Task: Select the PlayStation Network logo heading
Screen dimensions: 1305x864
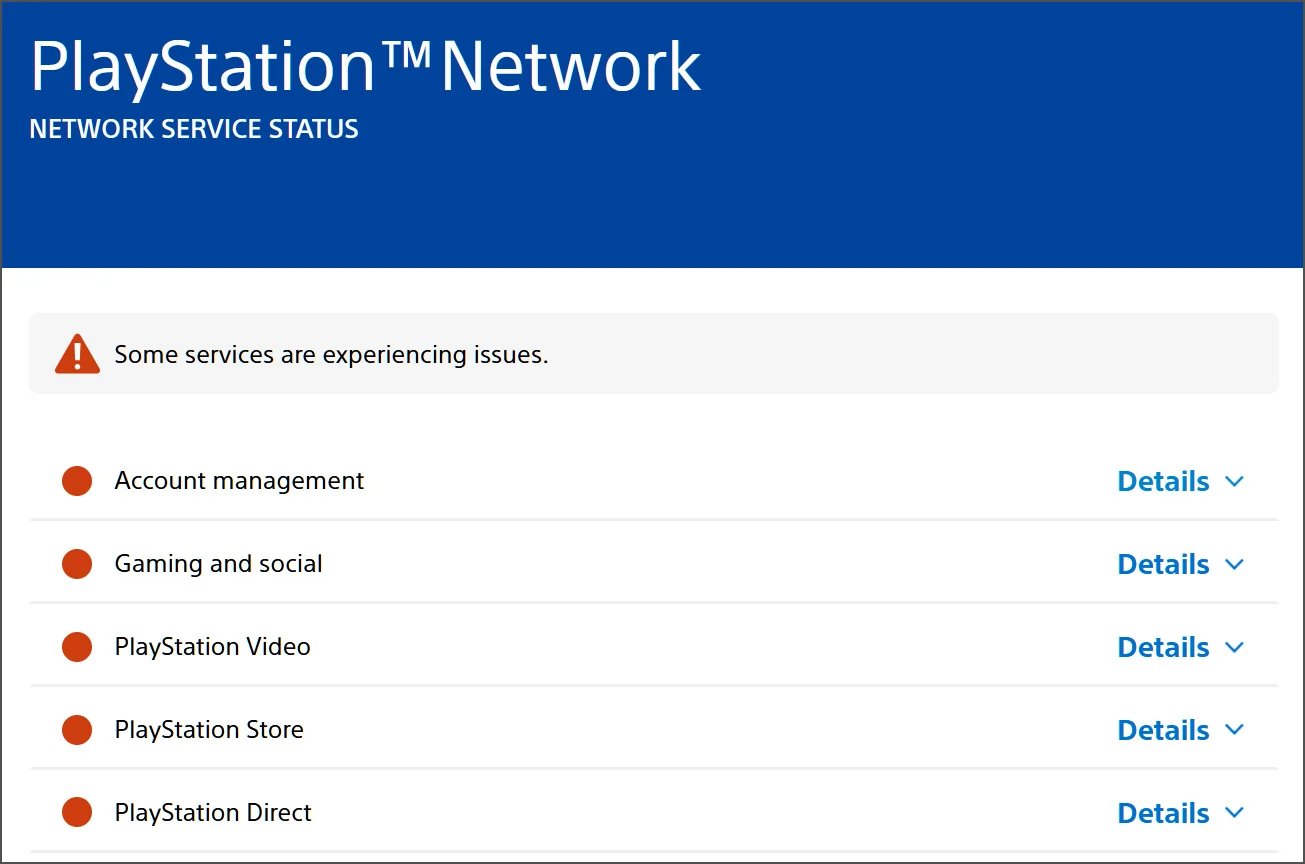Action: coord(366,65)
